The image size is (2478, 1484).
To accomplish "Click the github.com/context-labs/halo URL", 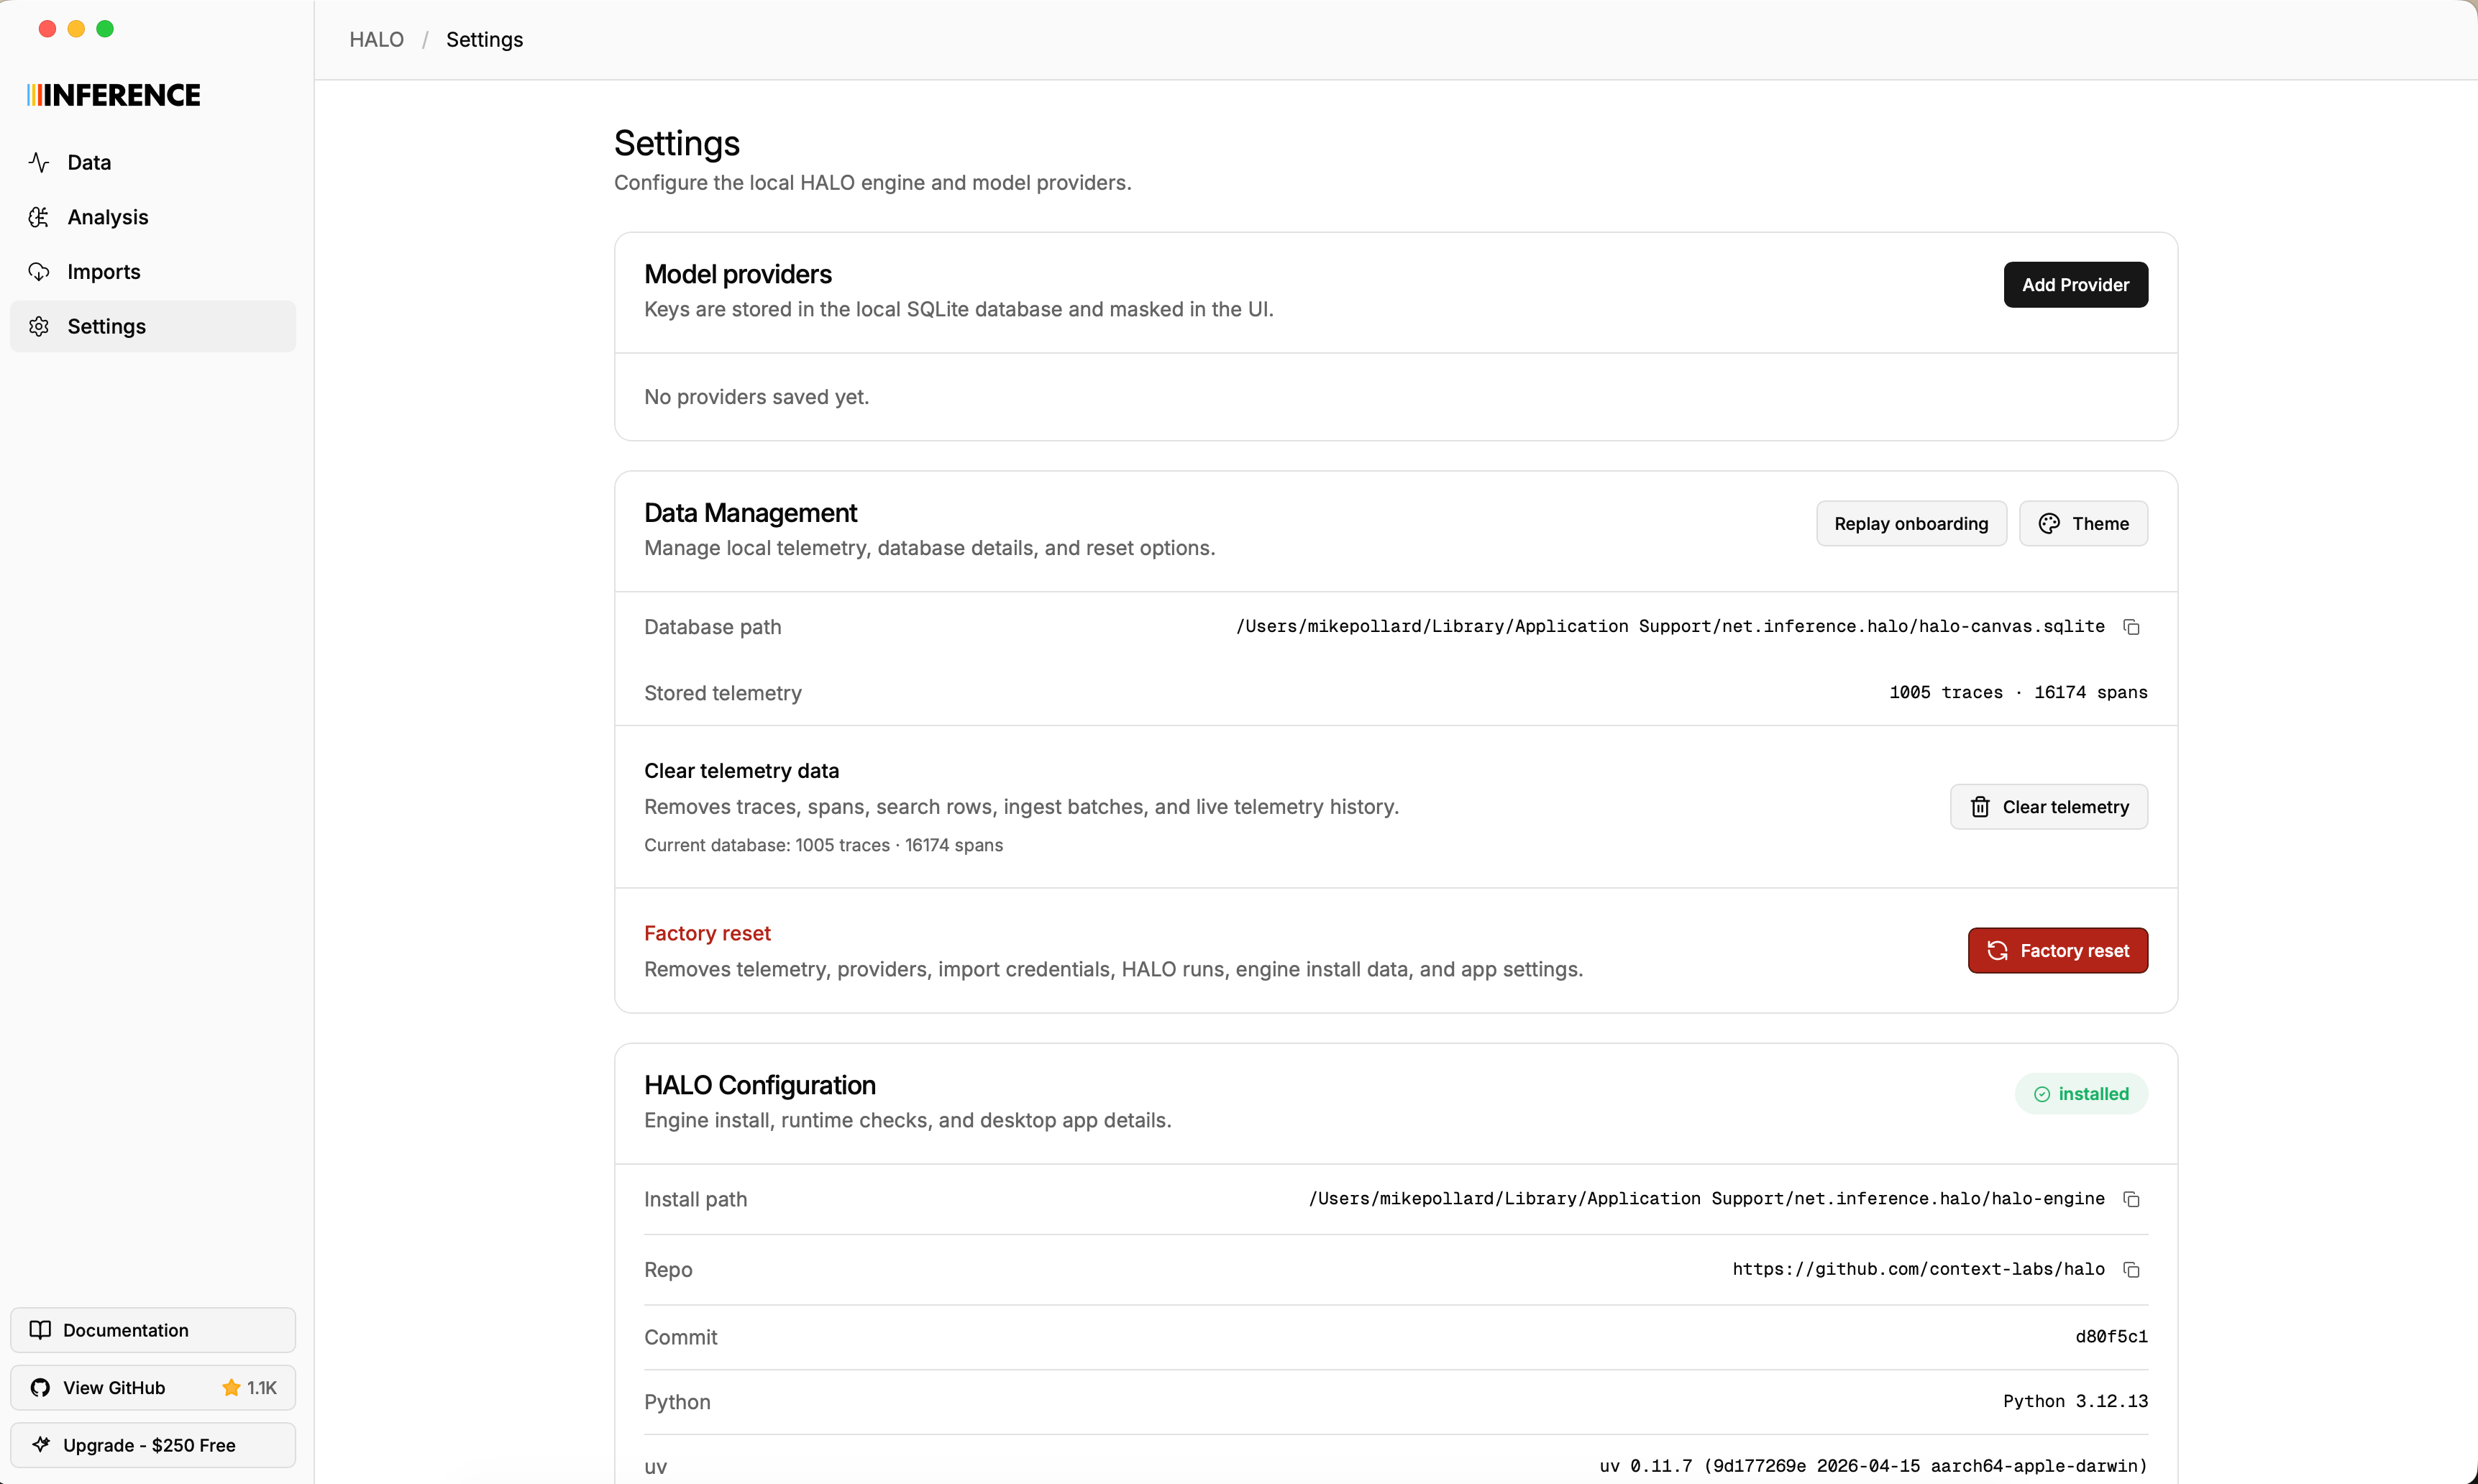I will (1918, 1270).
